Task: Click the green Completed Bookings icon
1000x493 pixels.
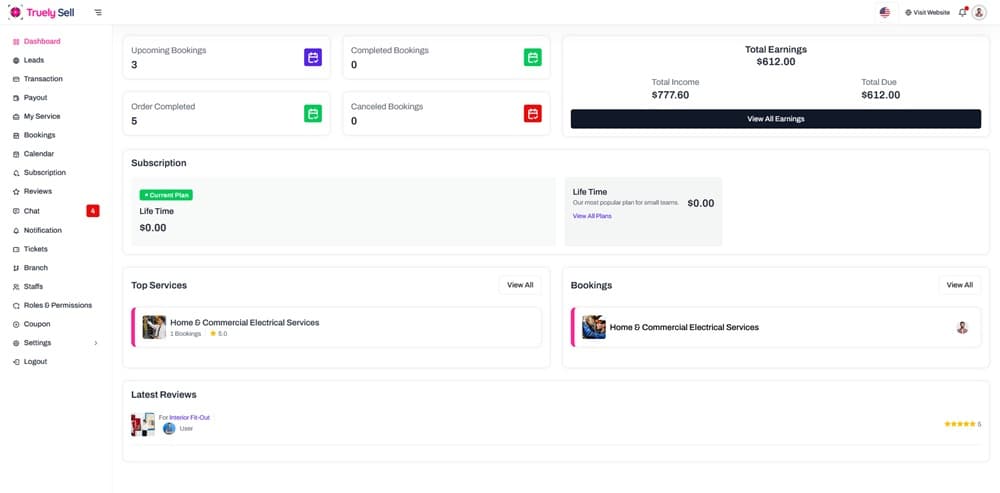Action: pos(533,58)
